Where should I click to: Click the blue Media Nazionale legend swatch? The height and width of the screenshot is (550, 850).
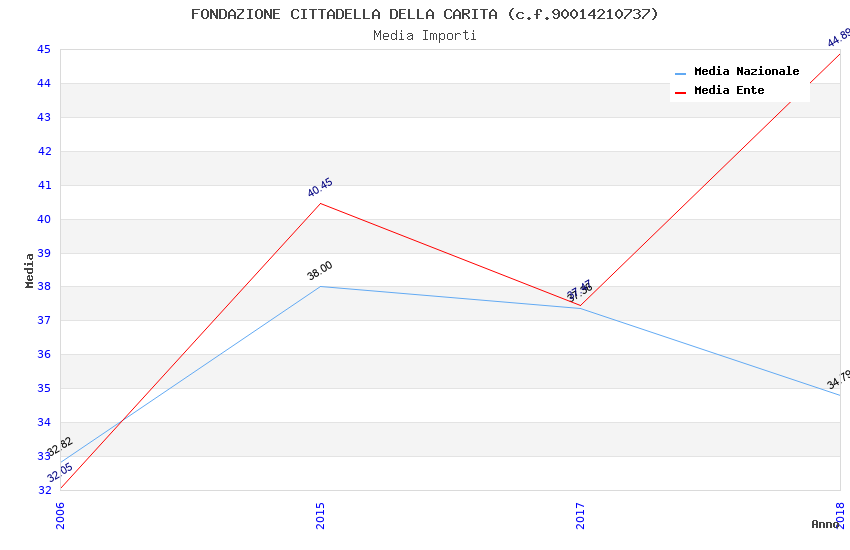681,73
